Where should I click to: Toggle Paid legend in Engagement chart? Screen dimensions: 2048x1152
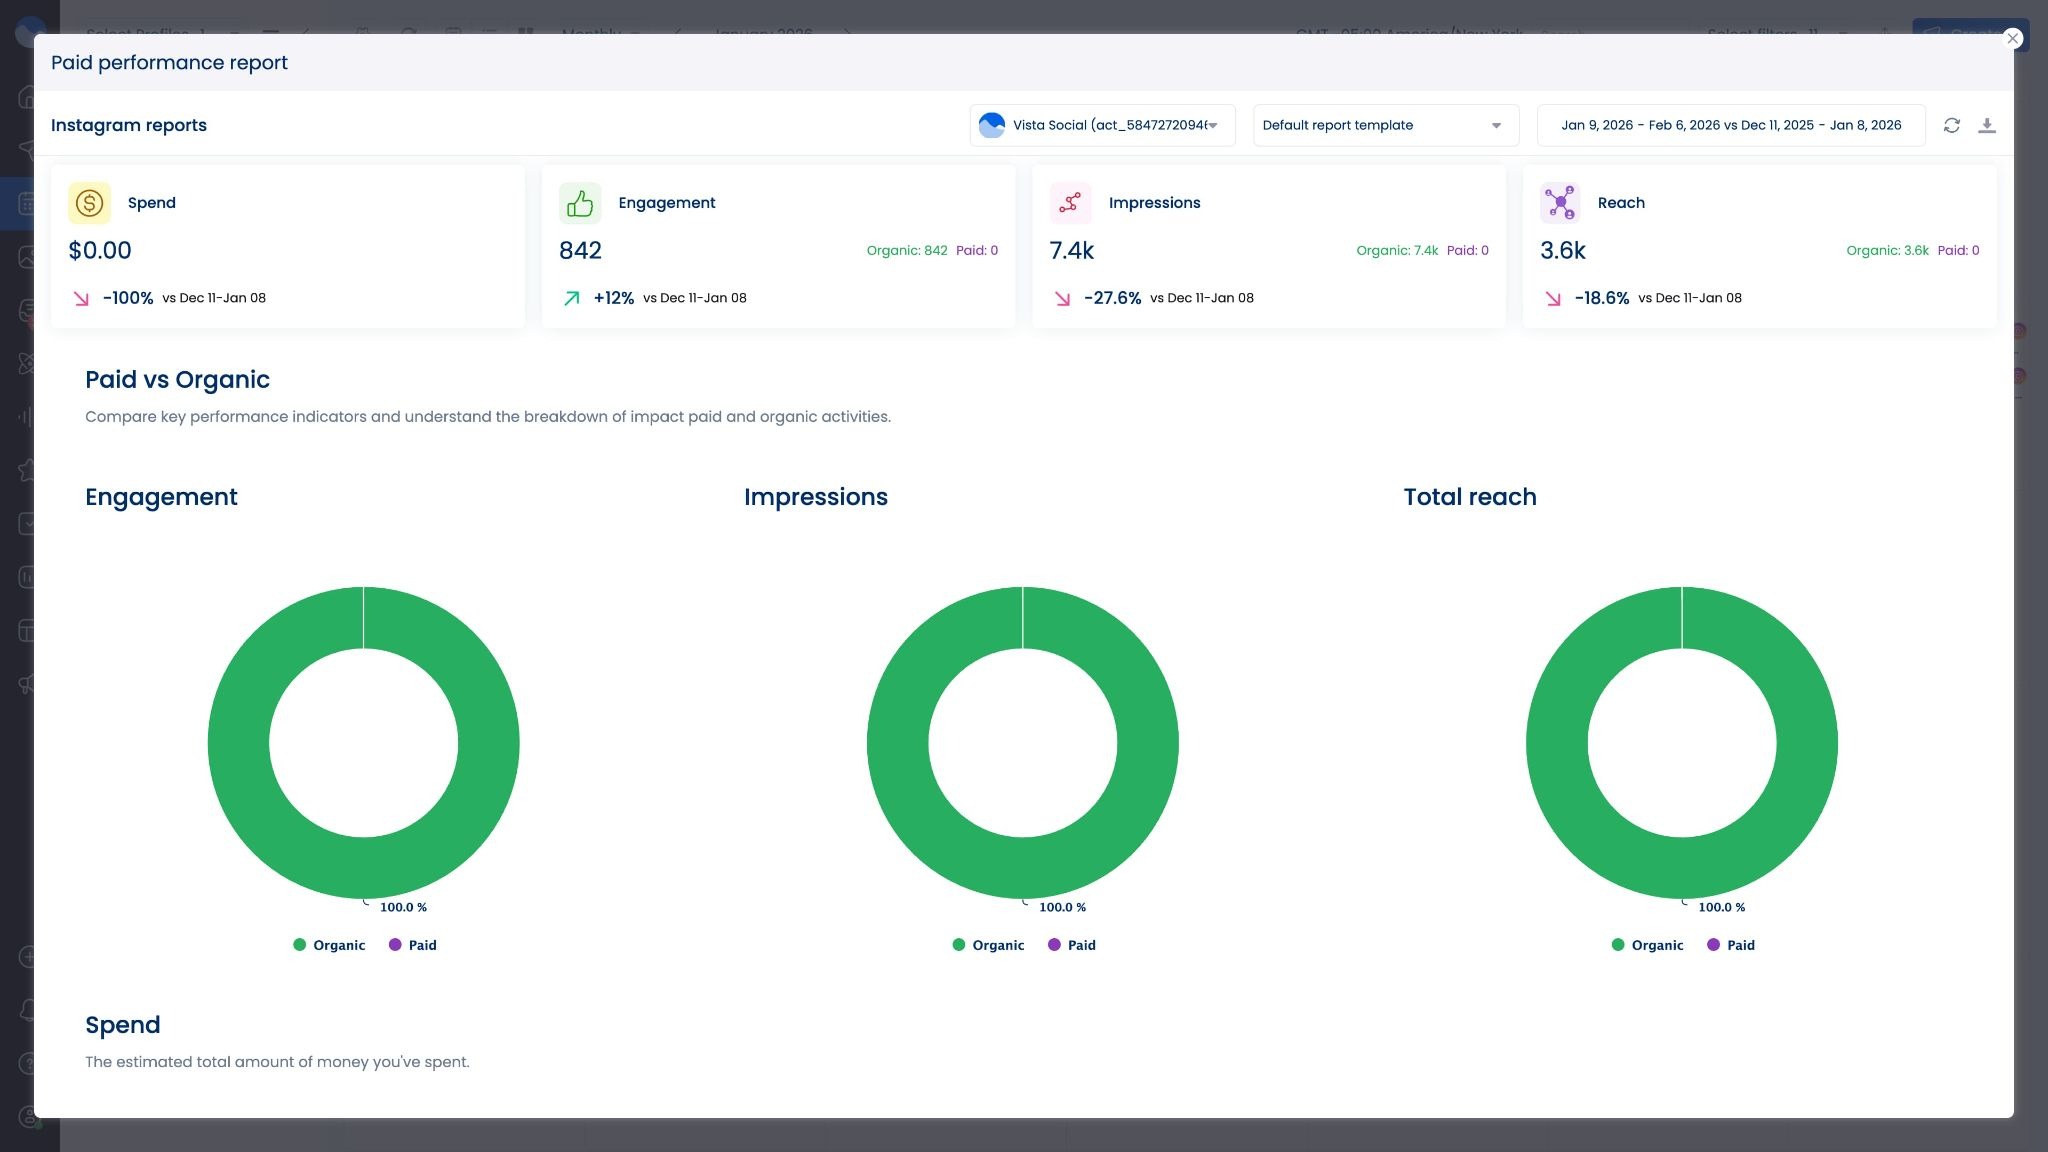[413, 945]
